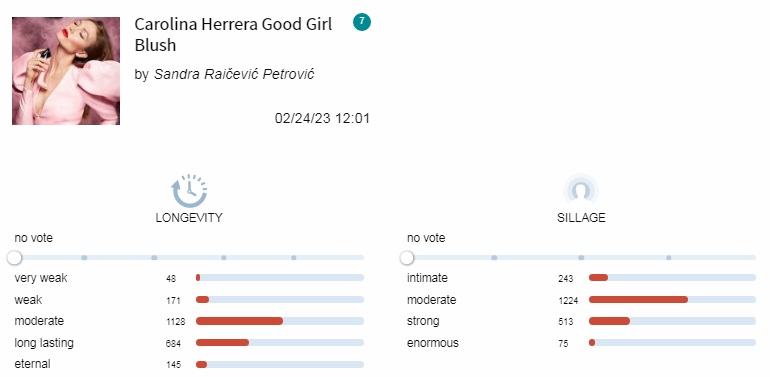Click the longevity slider's no-vote handle

tap(15, 257)
